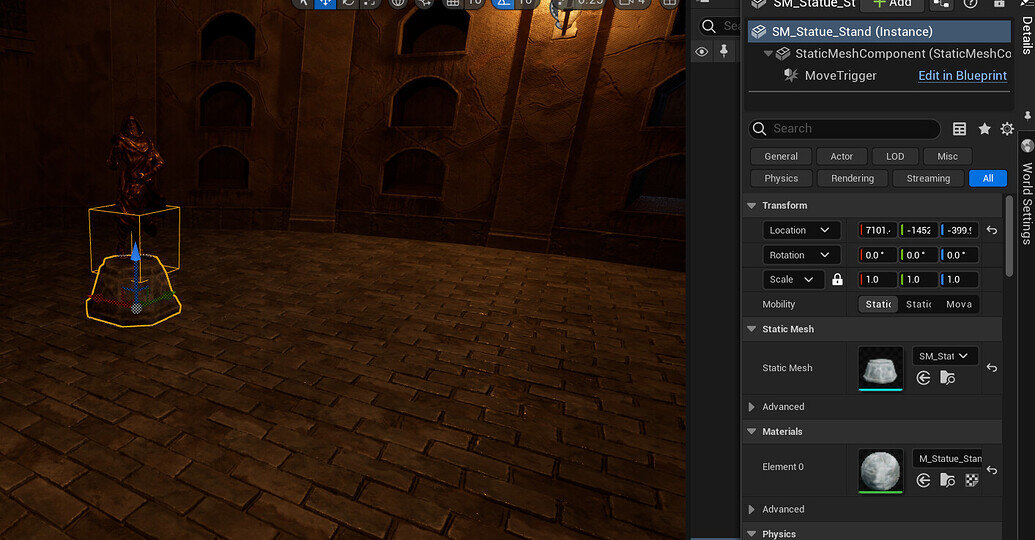Toggle world/local coordinate system globe icon
1035x540 pixels.
pyautogui.click(x=398, y=3)
